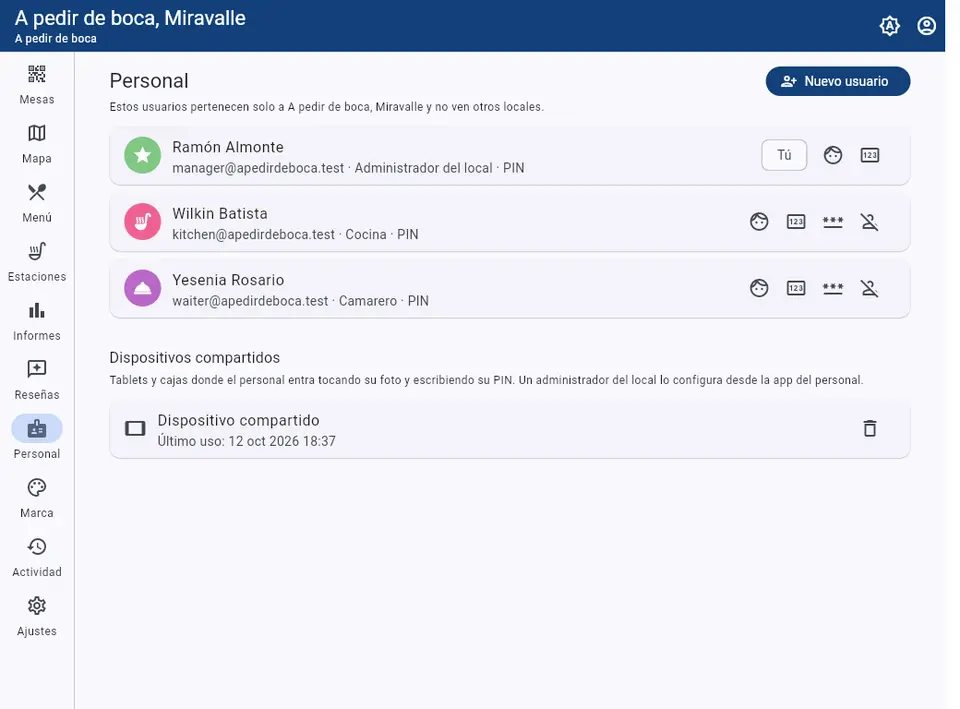Click the crossed-out user icon for Yesenia Rosario
The height and width of the screenshot is (709, 960).
(869, 288)
